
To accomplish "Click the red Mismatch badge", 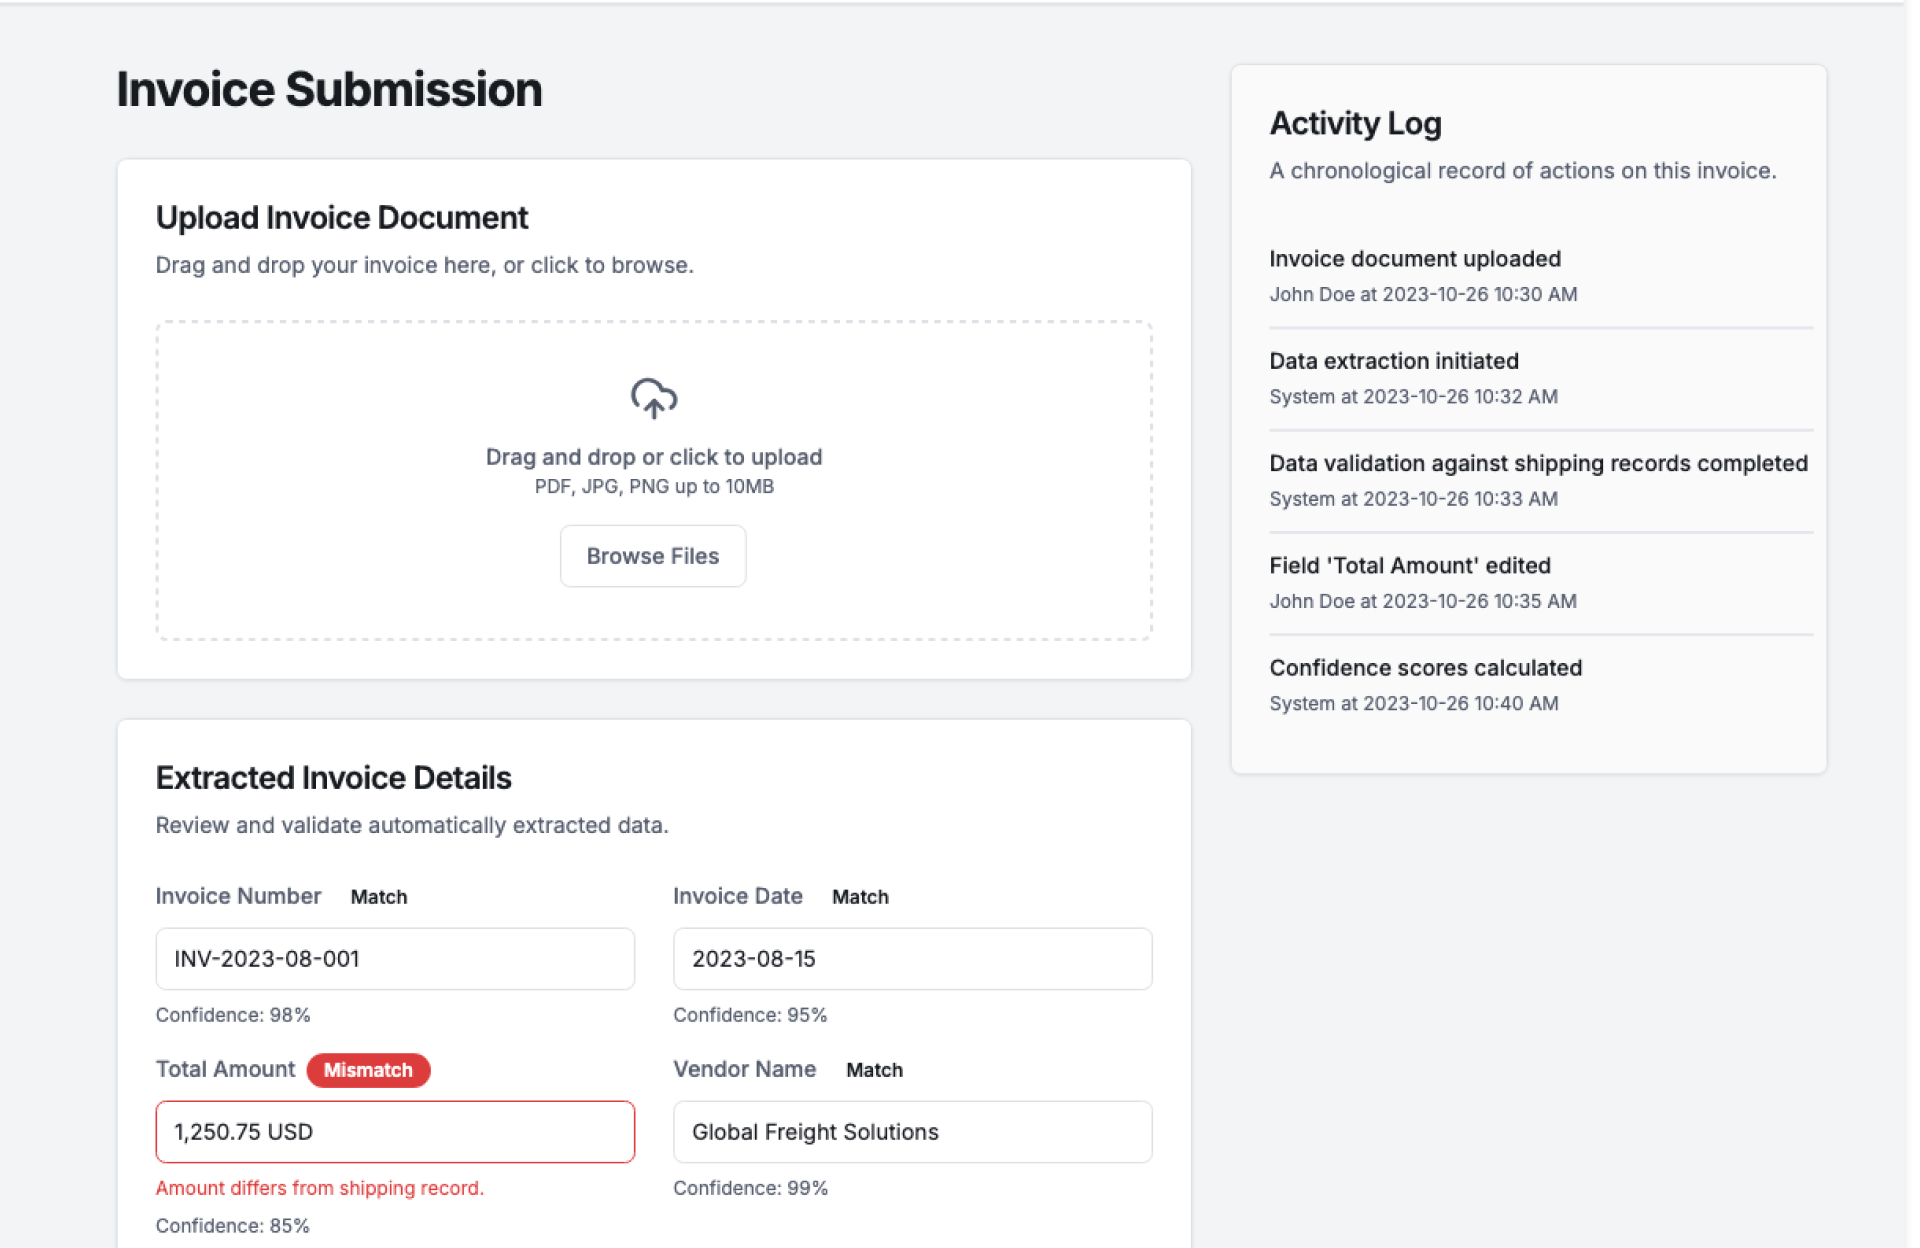I will point(368,1070).
